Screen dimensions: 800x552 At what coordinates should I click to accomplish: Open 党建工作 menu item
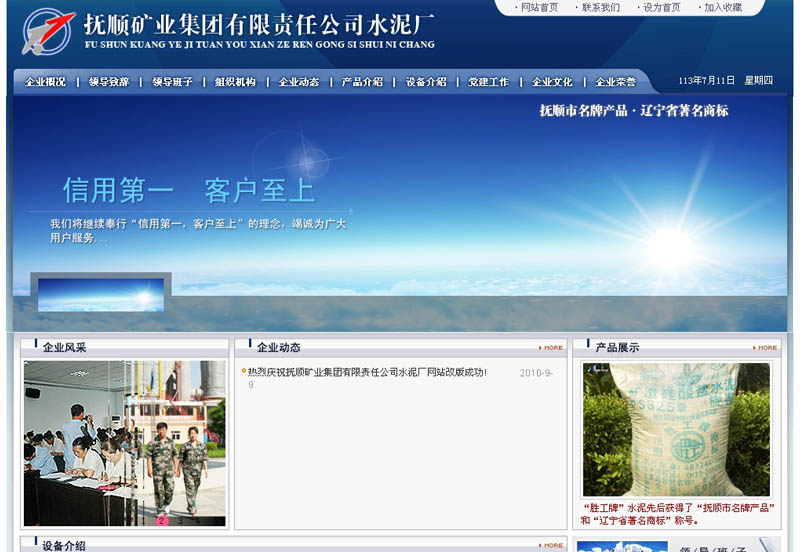[489, 82]
